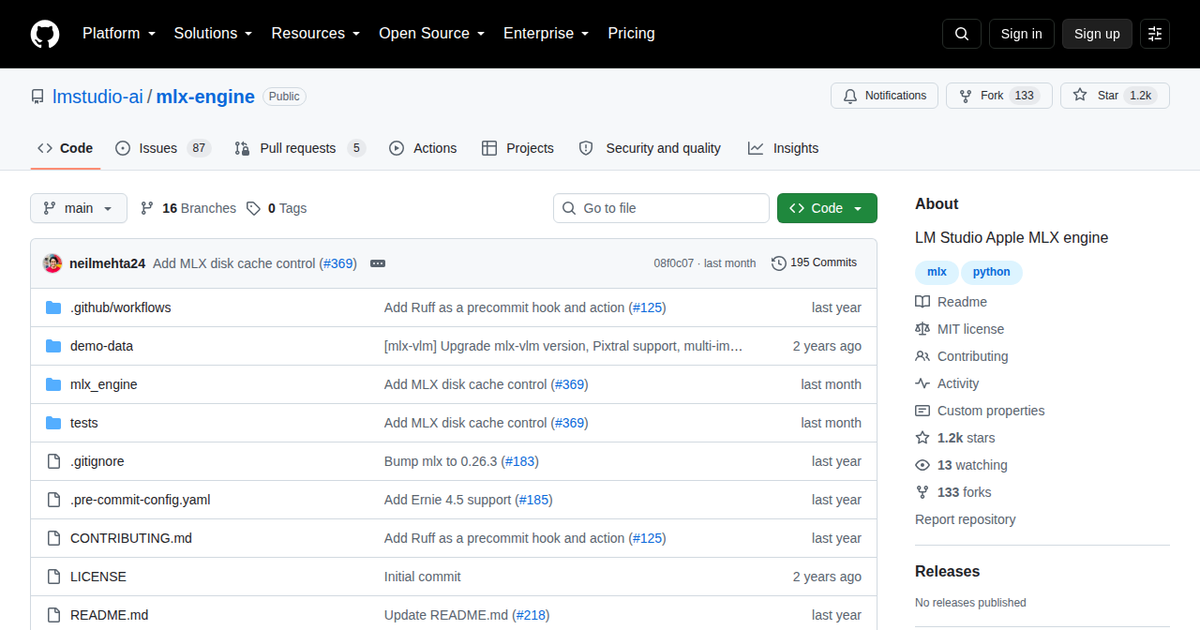1200x630 pixels.
Task: Open the lmstudio-ai owner link
Action: (98, 97)
